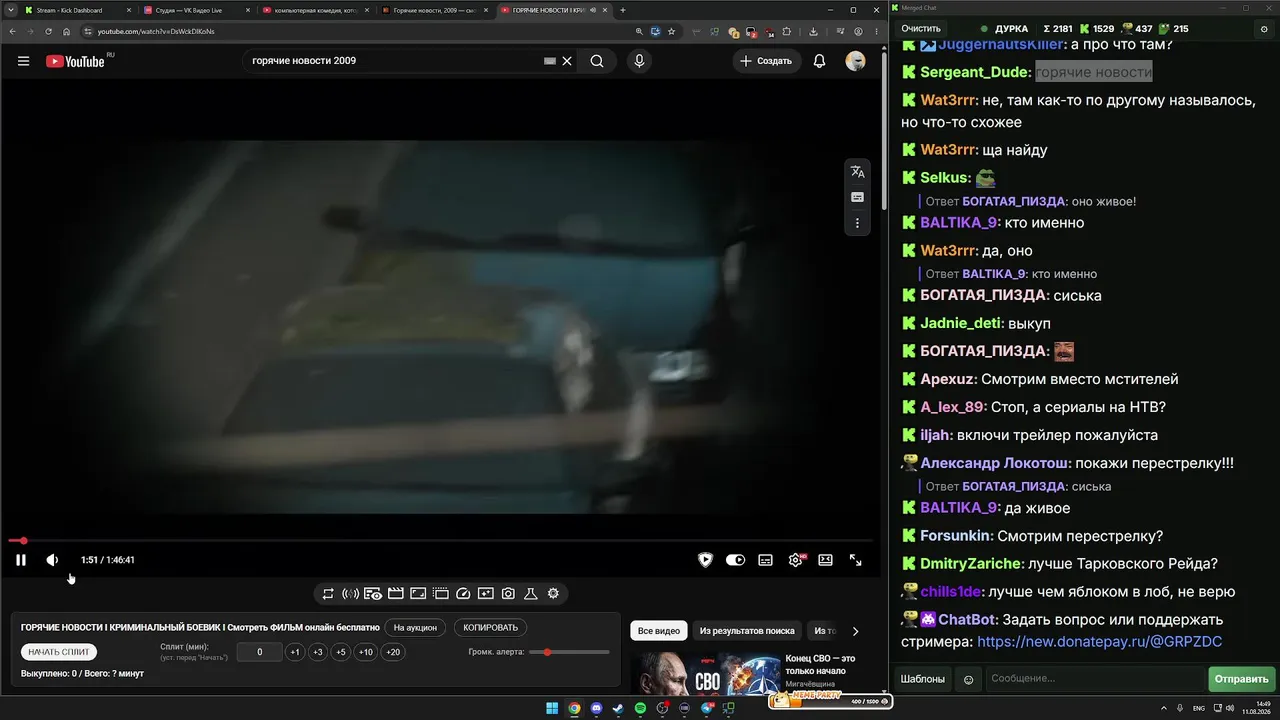This screenshot has width=1280, height=720.
Task: Expand the tab search dropdown arrow
Action: pyautogui.click(x=10, y=10)
